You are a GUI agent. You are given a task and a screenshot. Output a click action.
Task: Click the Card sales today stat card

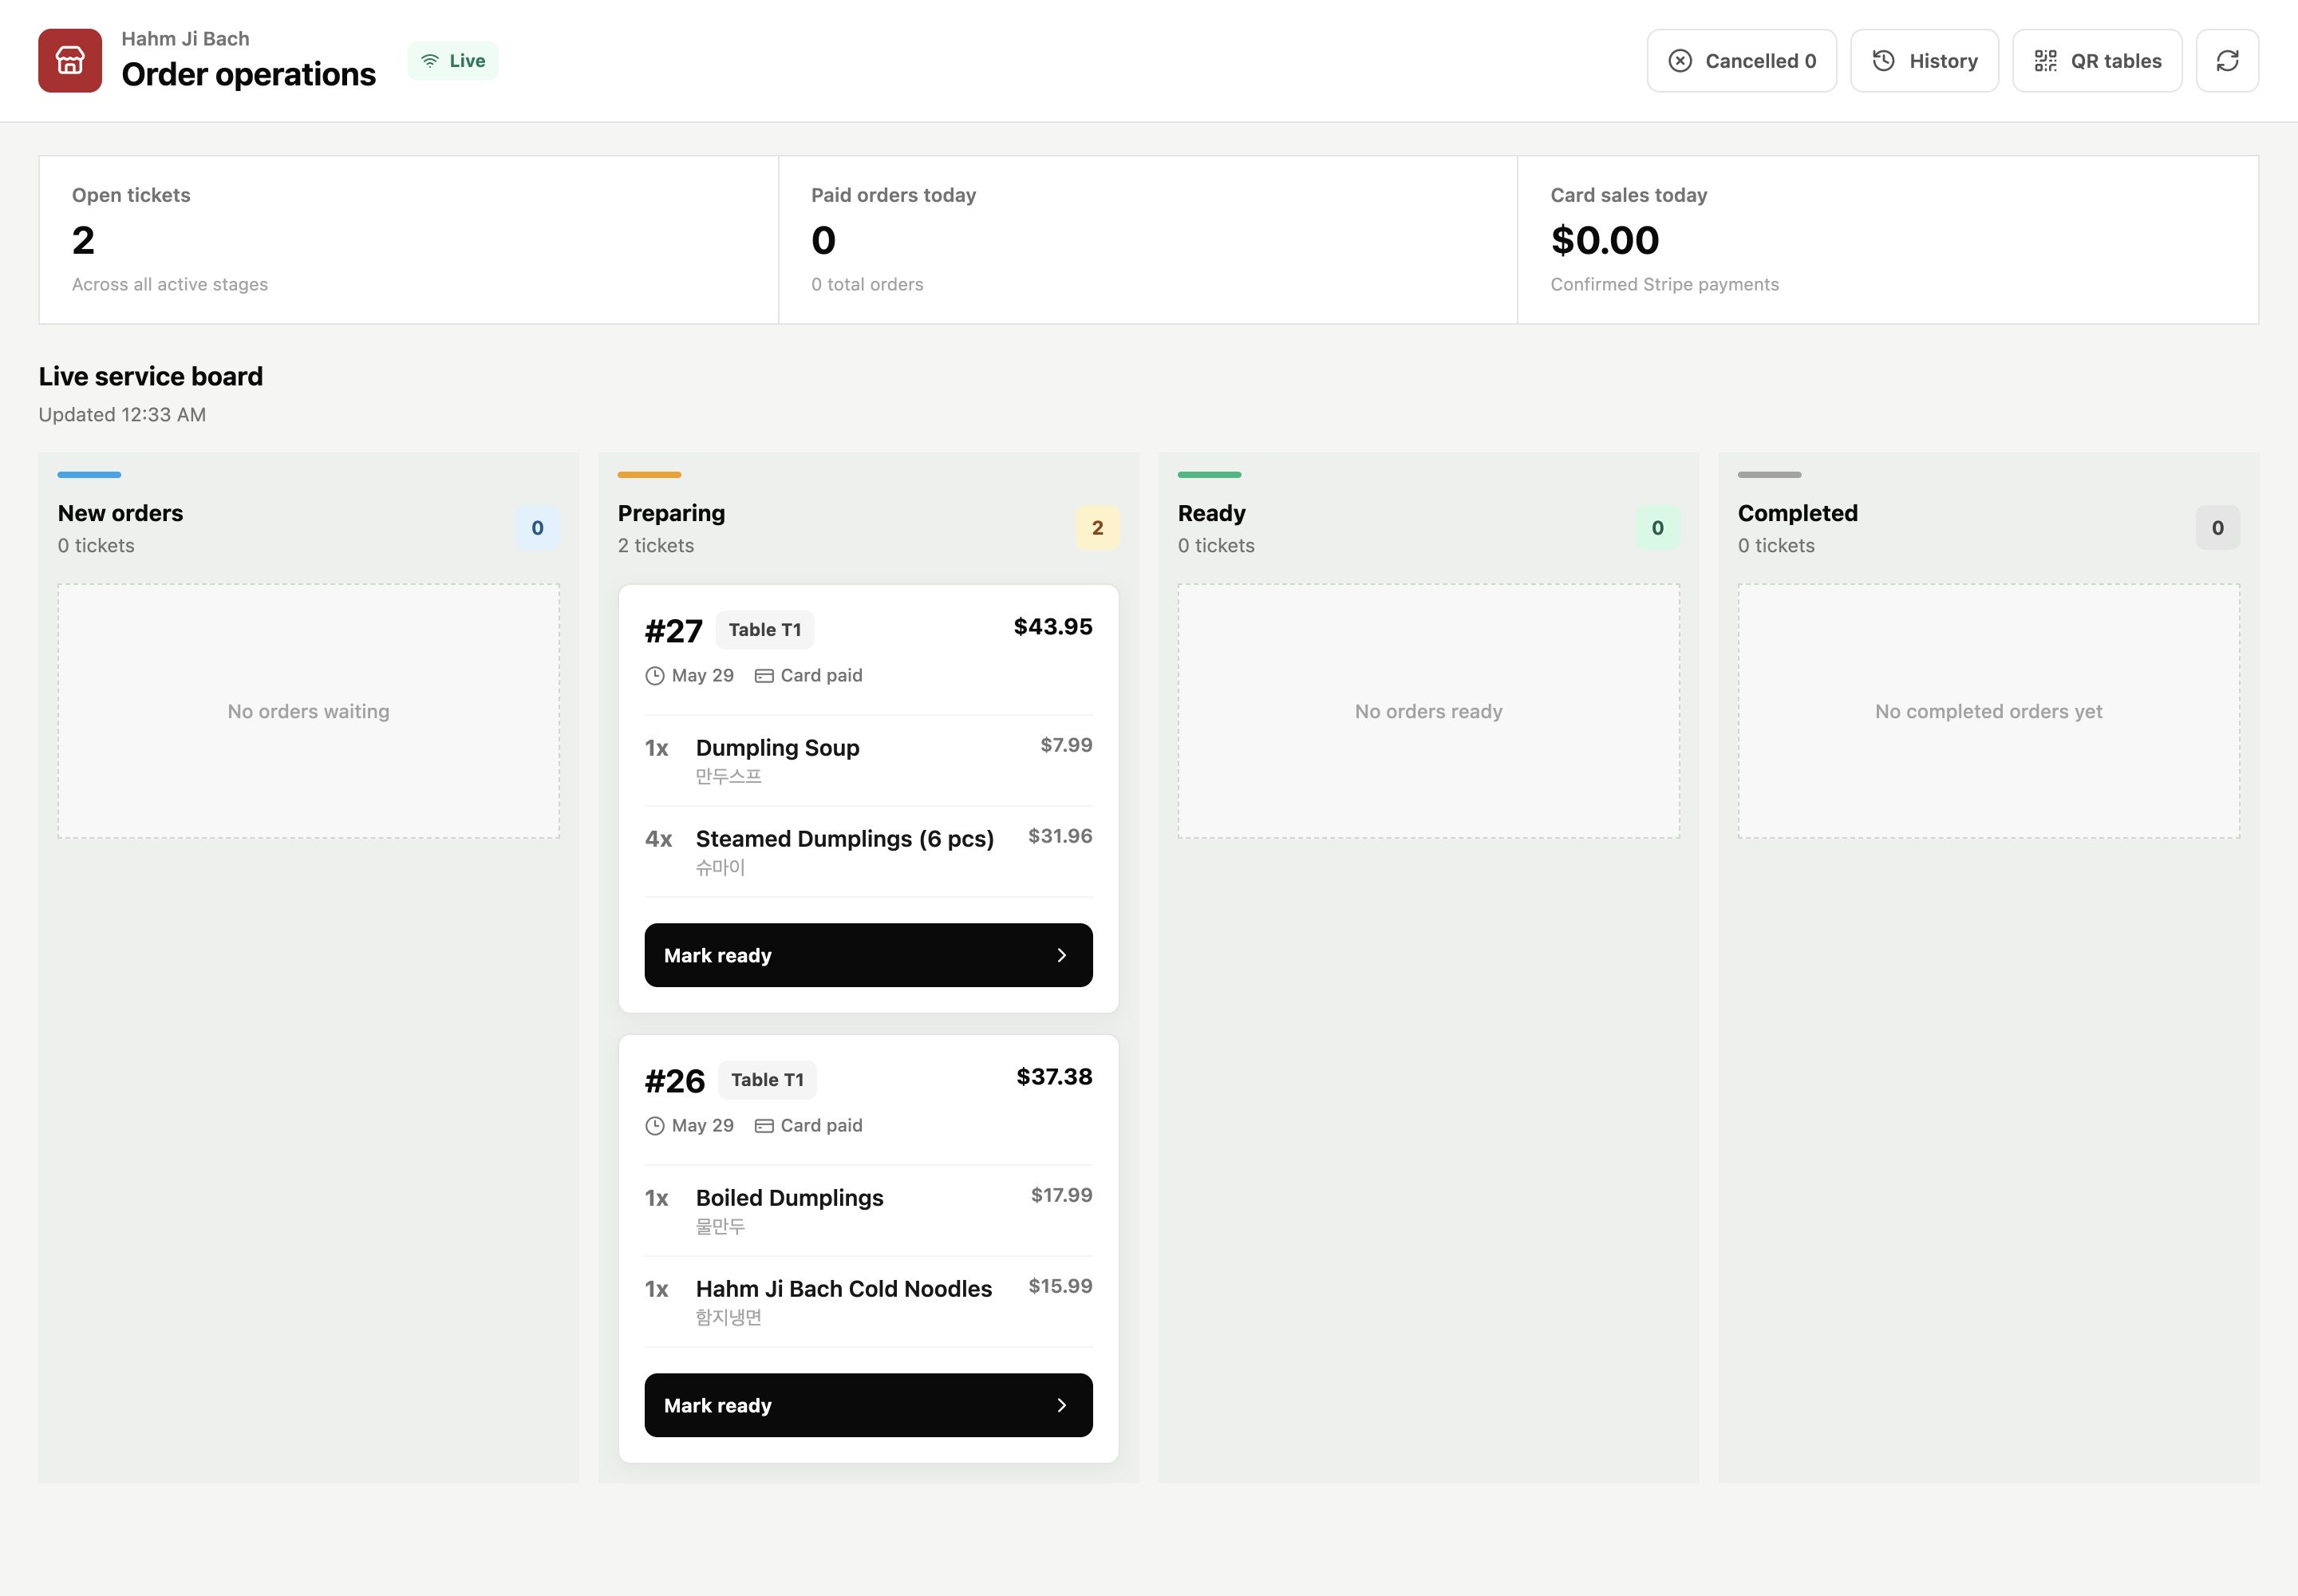click(1888, 240)
